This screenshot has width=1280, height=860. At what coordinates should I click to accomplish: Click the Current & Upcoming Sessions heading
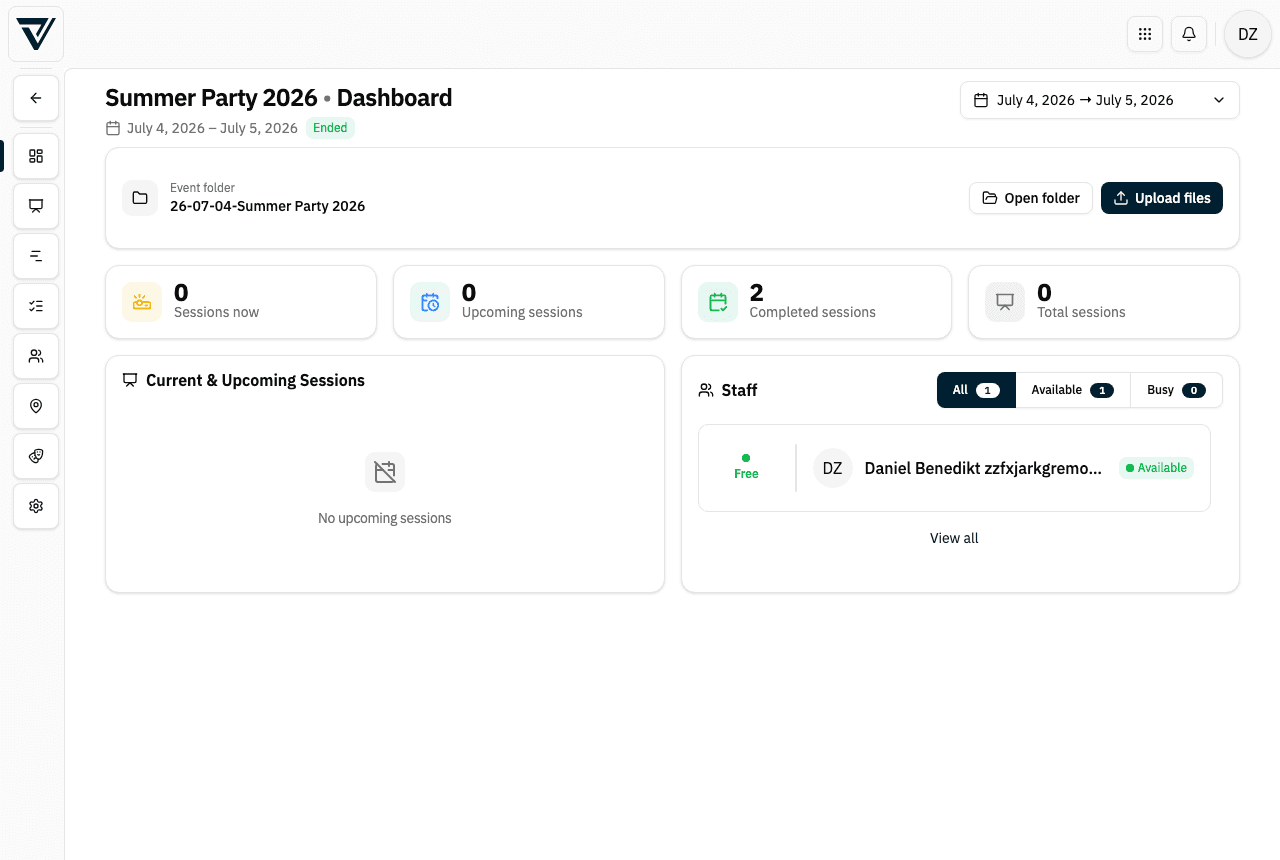click(x=255, y=380)
